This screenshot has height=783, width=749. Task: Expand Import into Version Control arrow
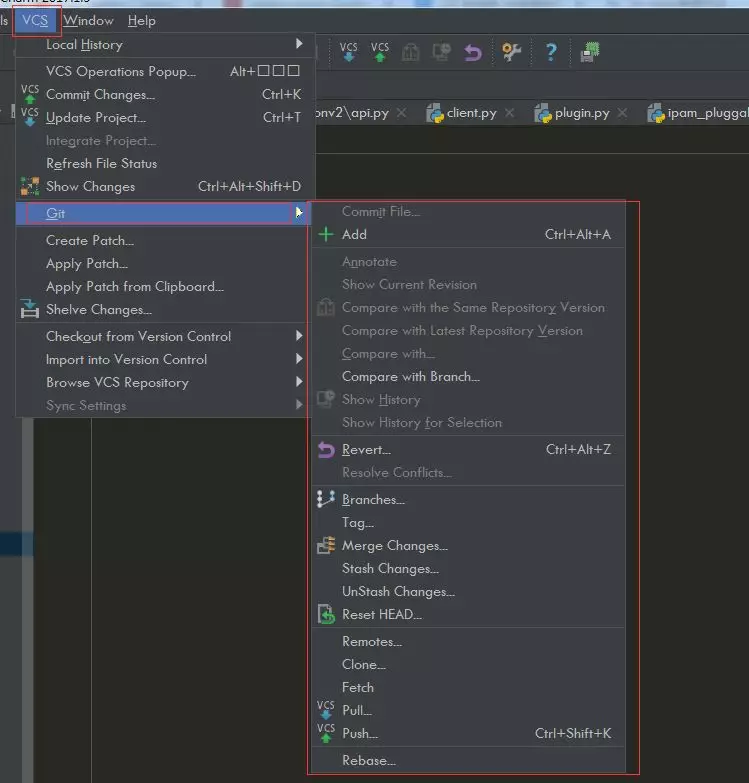point(299,359)
